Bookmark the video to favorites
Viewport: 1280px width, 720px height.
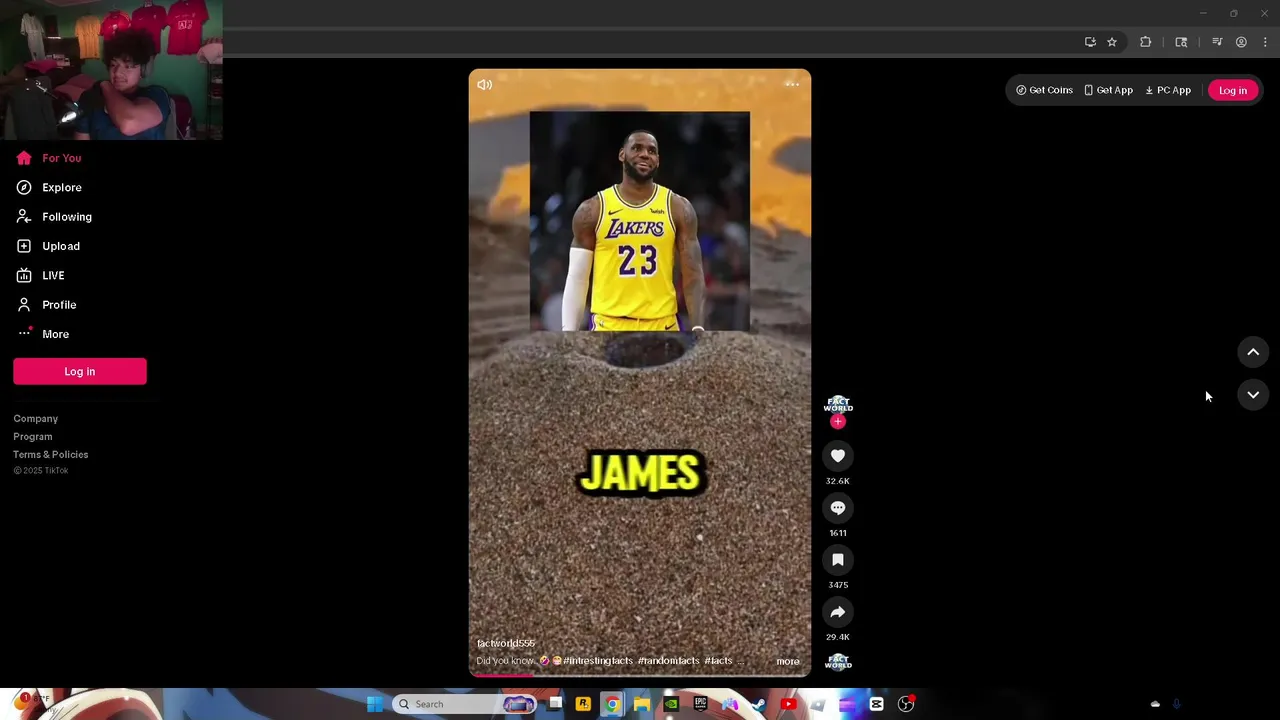click(838, 560)
